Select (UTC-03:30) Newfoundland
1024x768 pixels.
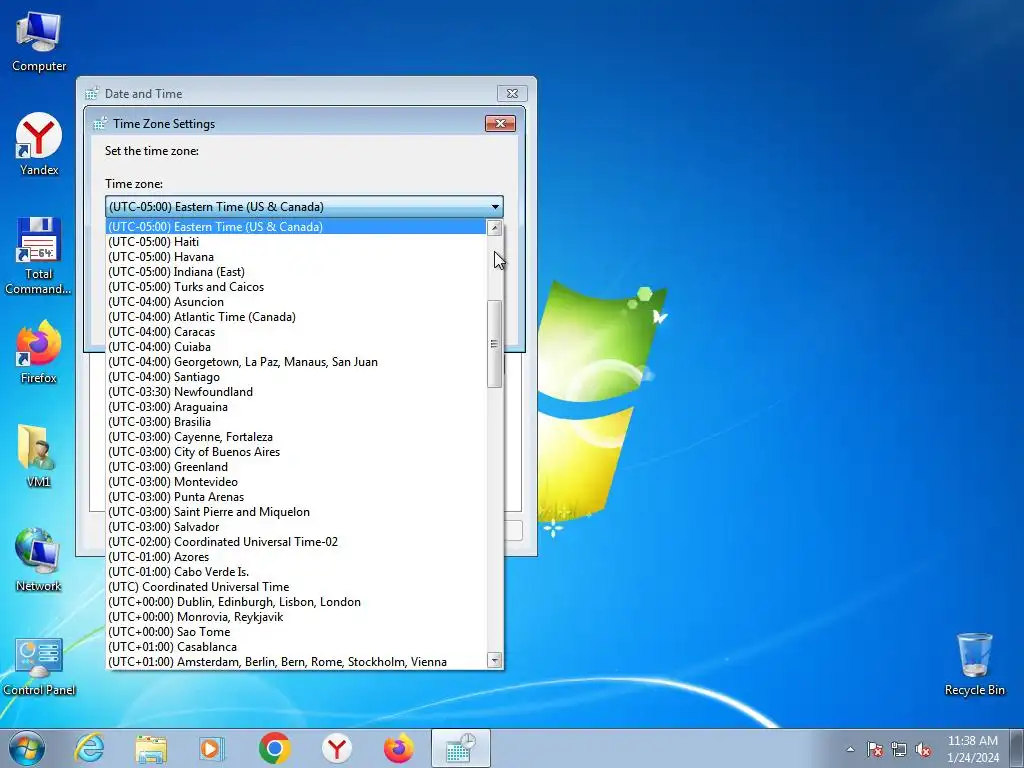pyautogui.click(x=296, y=392)
